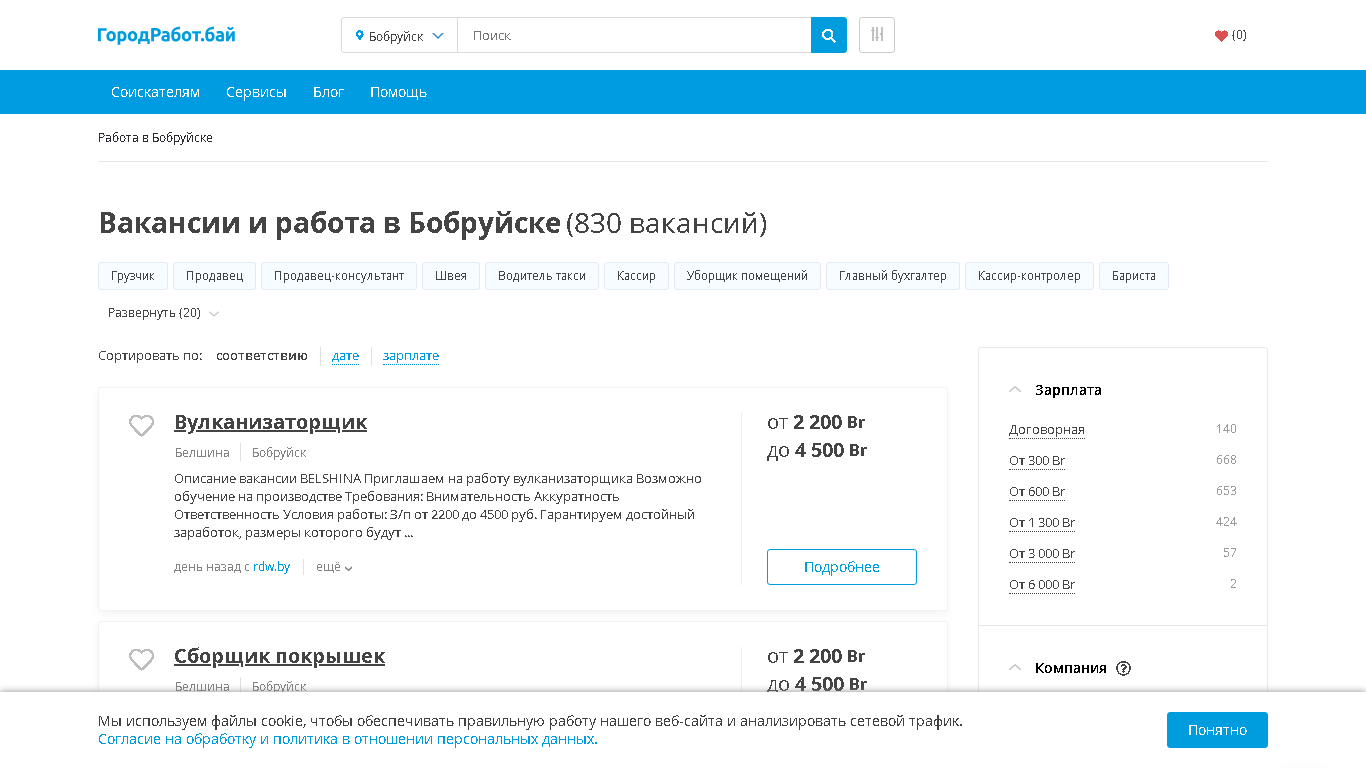Filter salary От 3 000 Br
Screen dimensions: 1366x768
click(1042, 554)
